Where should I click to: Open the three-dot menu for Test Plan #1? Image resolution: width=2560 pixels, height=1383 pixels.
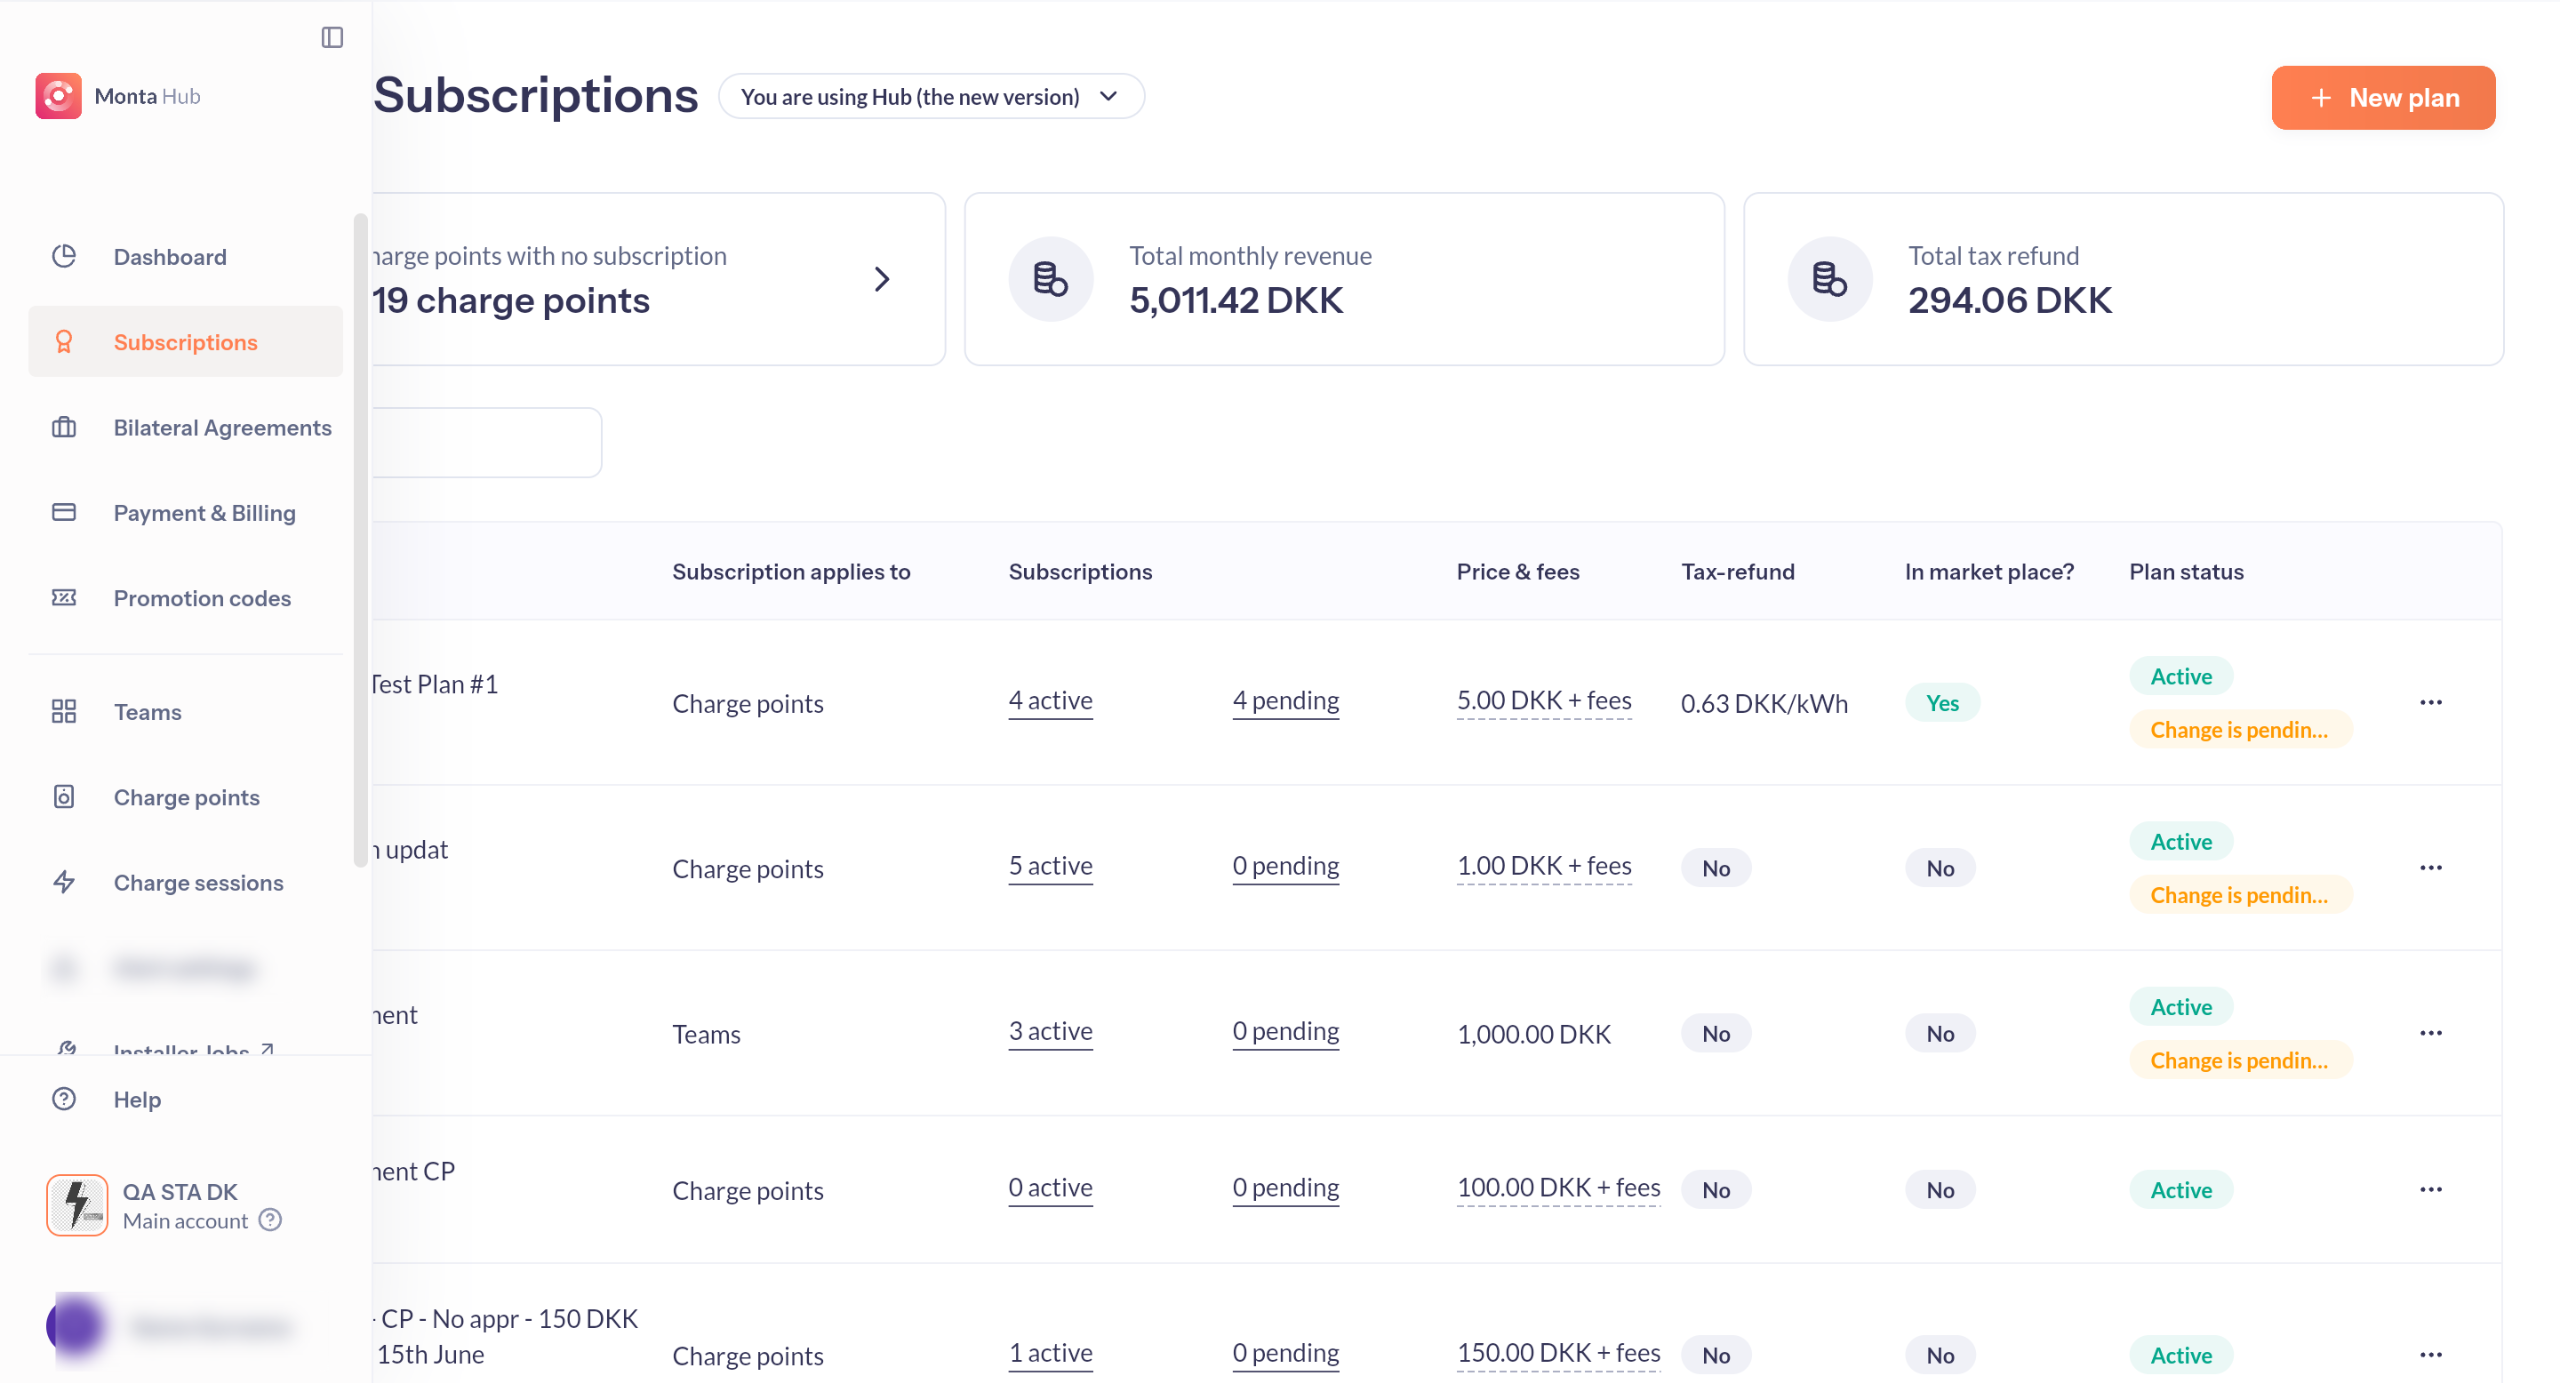click(2430, 702)
